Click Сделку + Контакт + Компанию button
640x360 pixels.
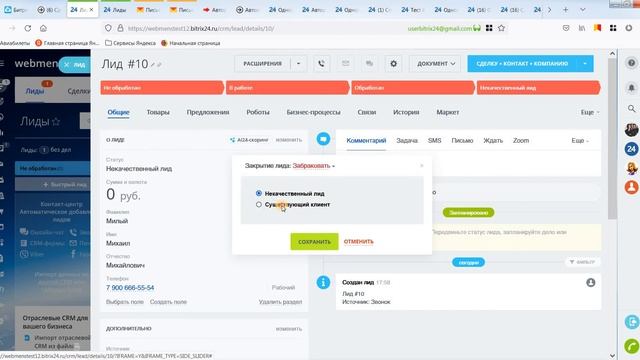[x=522, y=64]
